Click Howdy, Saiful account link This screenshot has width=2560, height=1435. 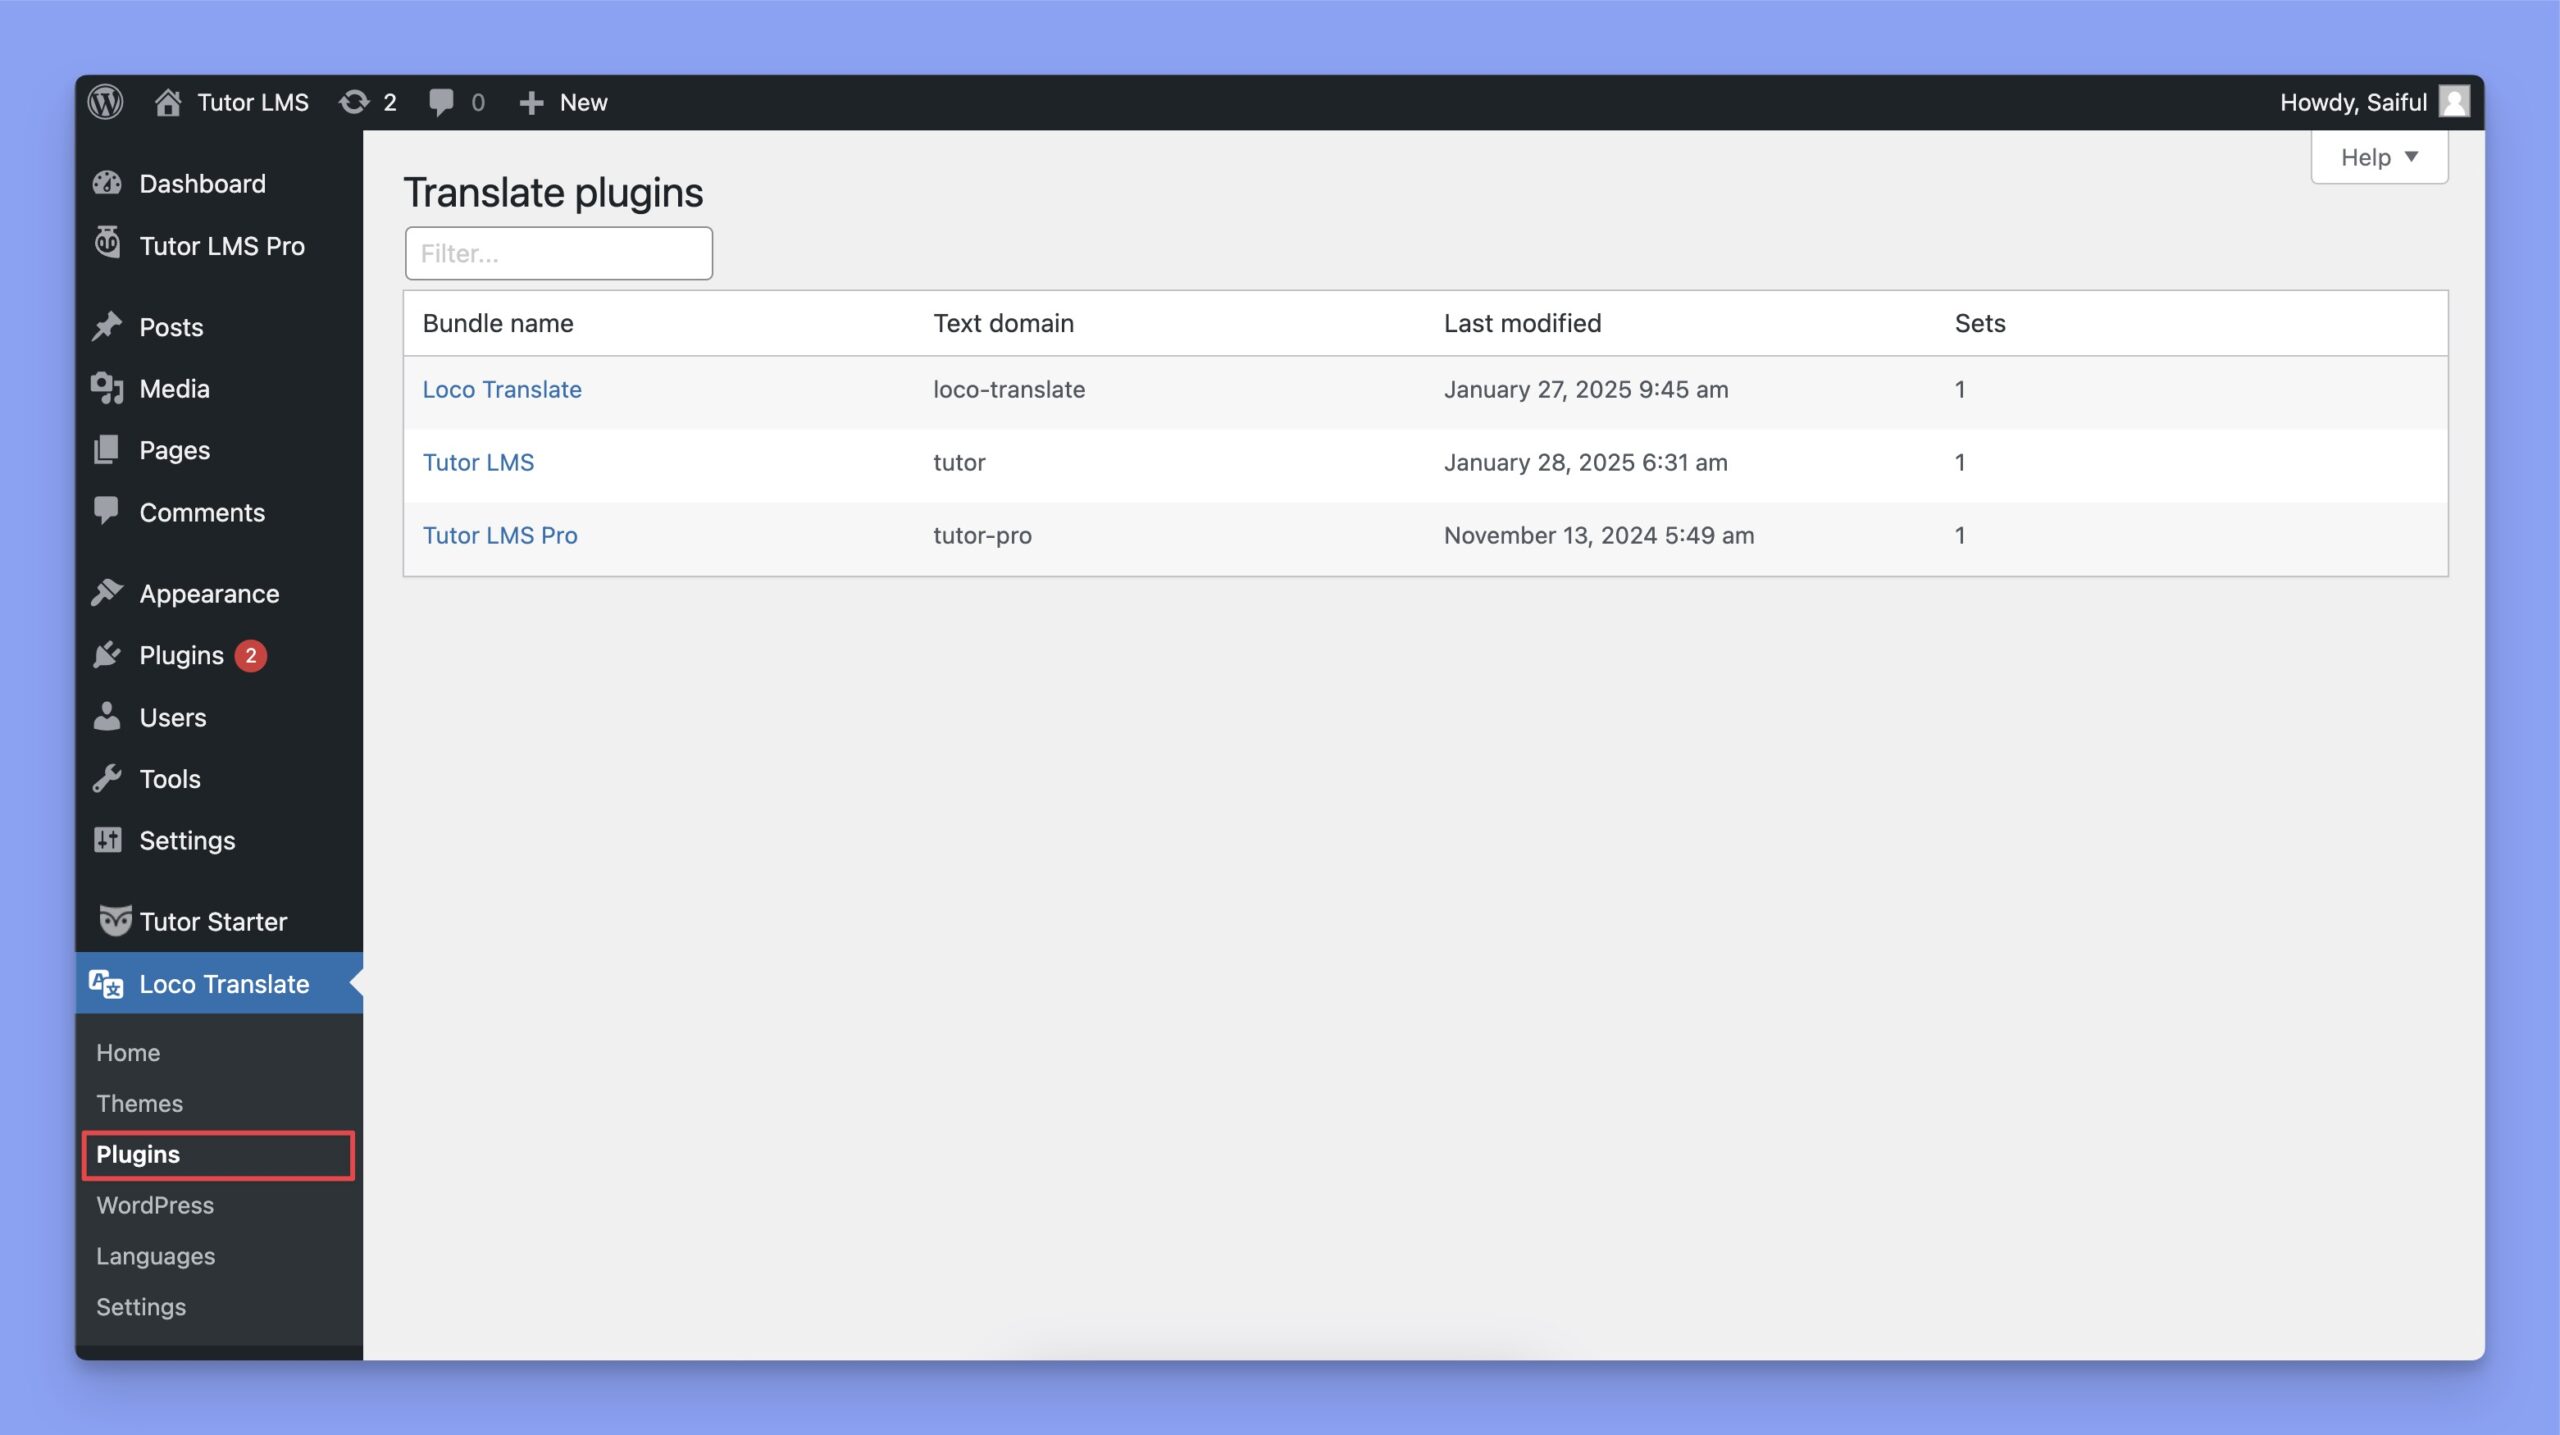[2353, 102]
